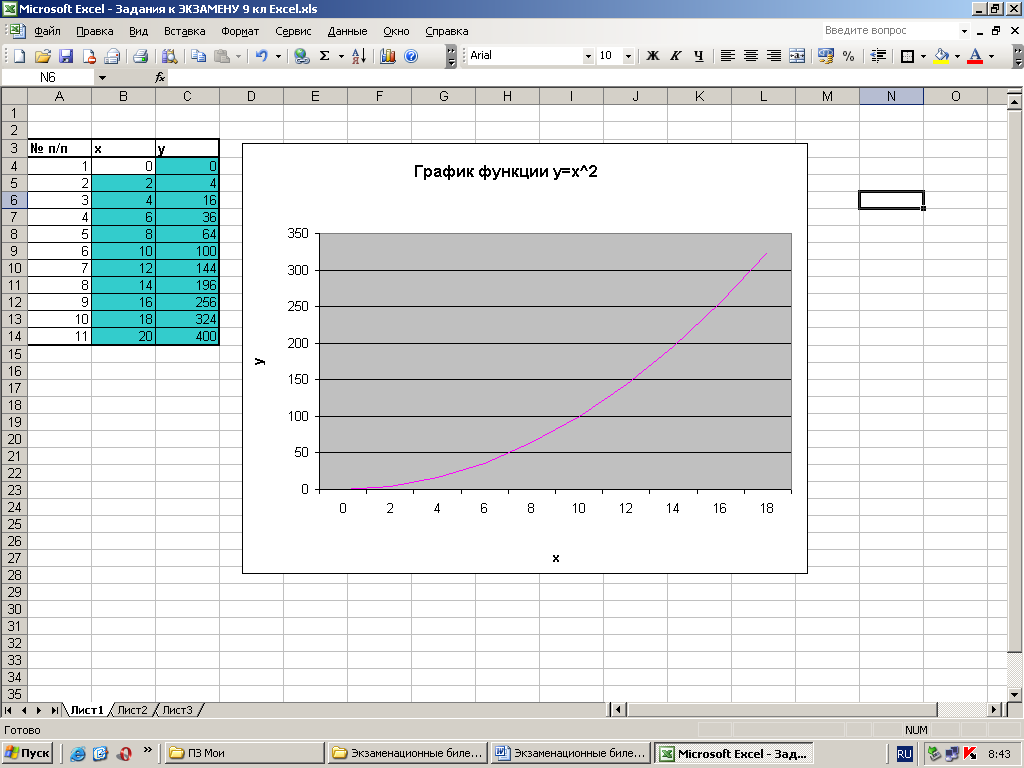Toggle Bold (Ж) formatting
This screenshot has width=1024, height=768.
[652, 56]
